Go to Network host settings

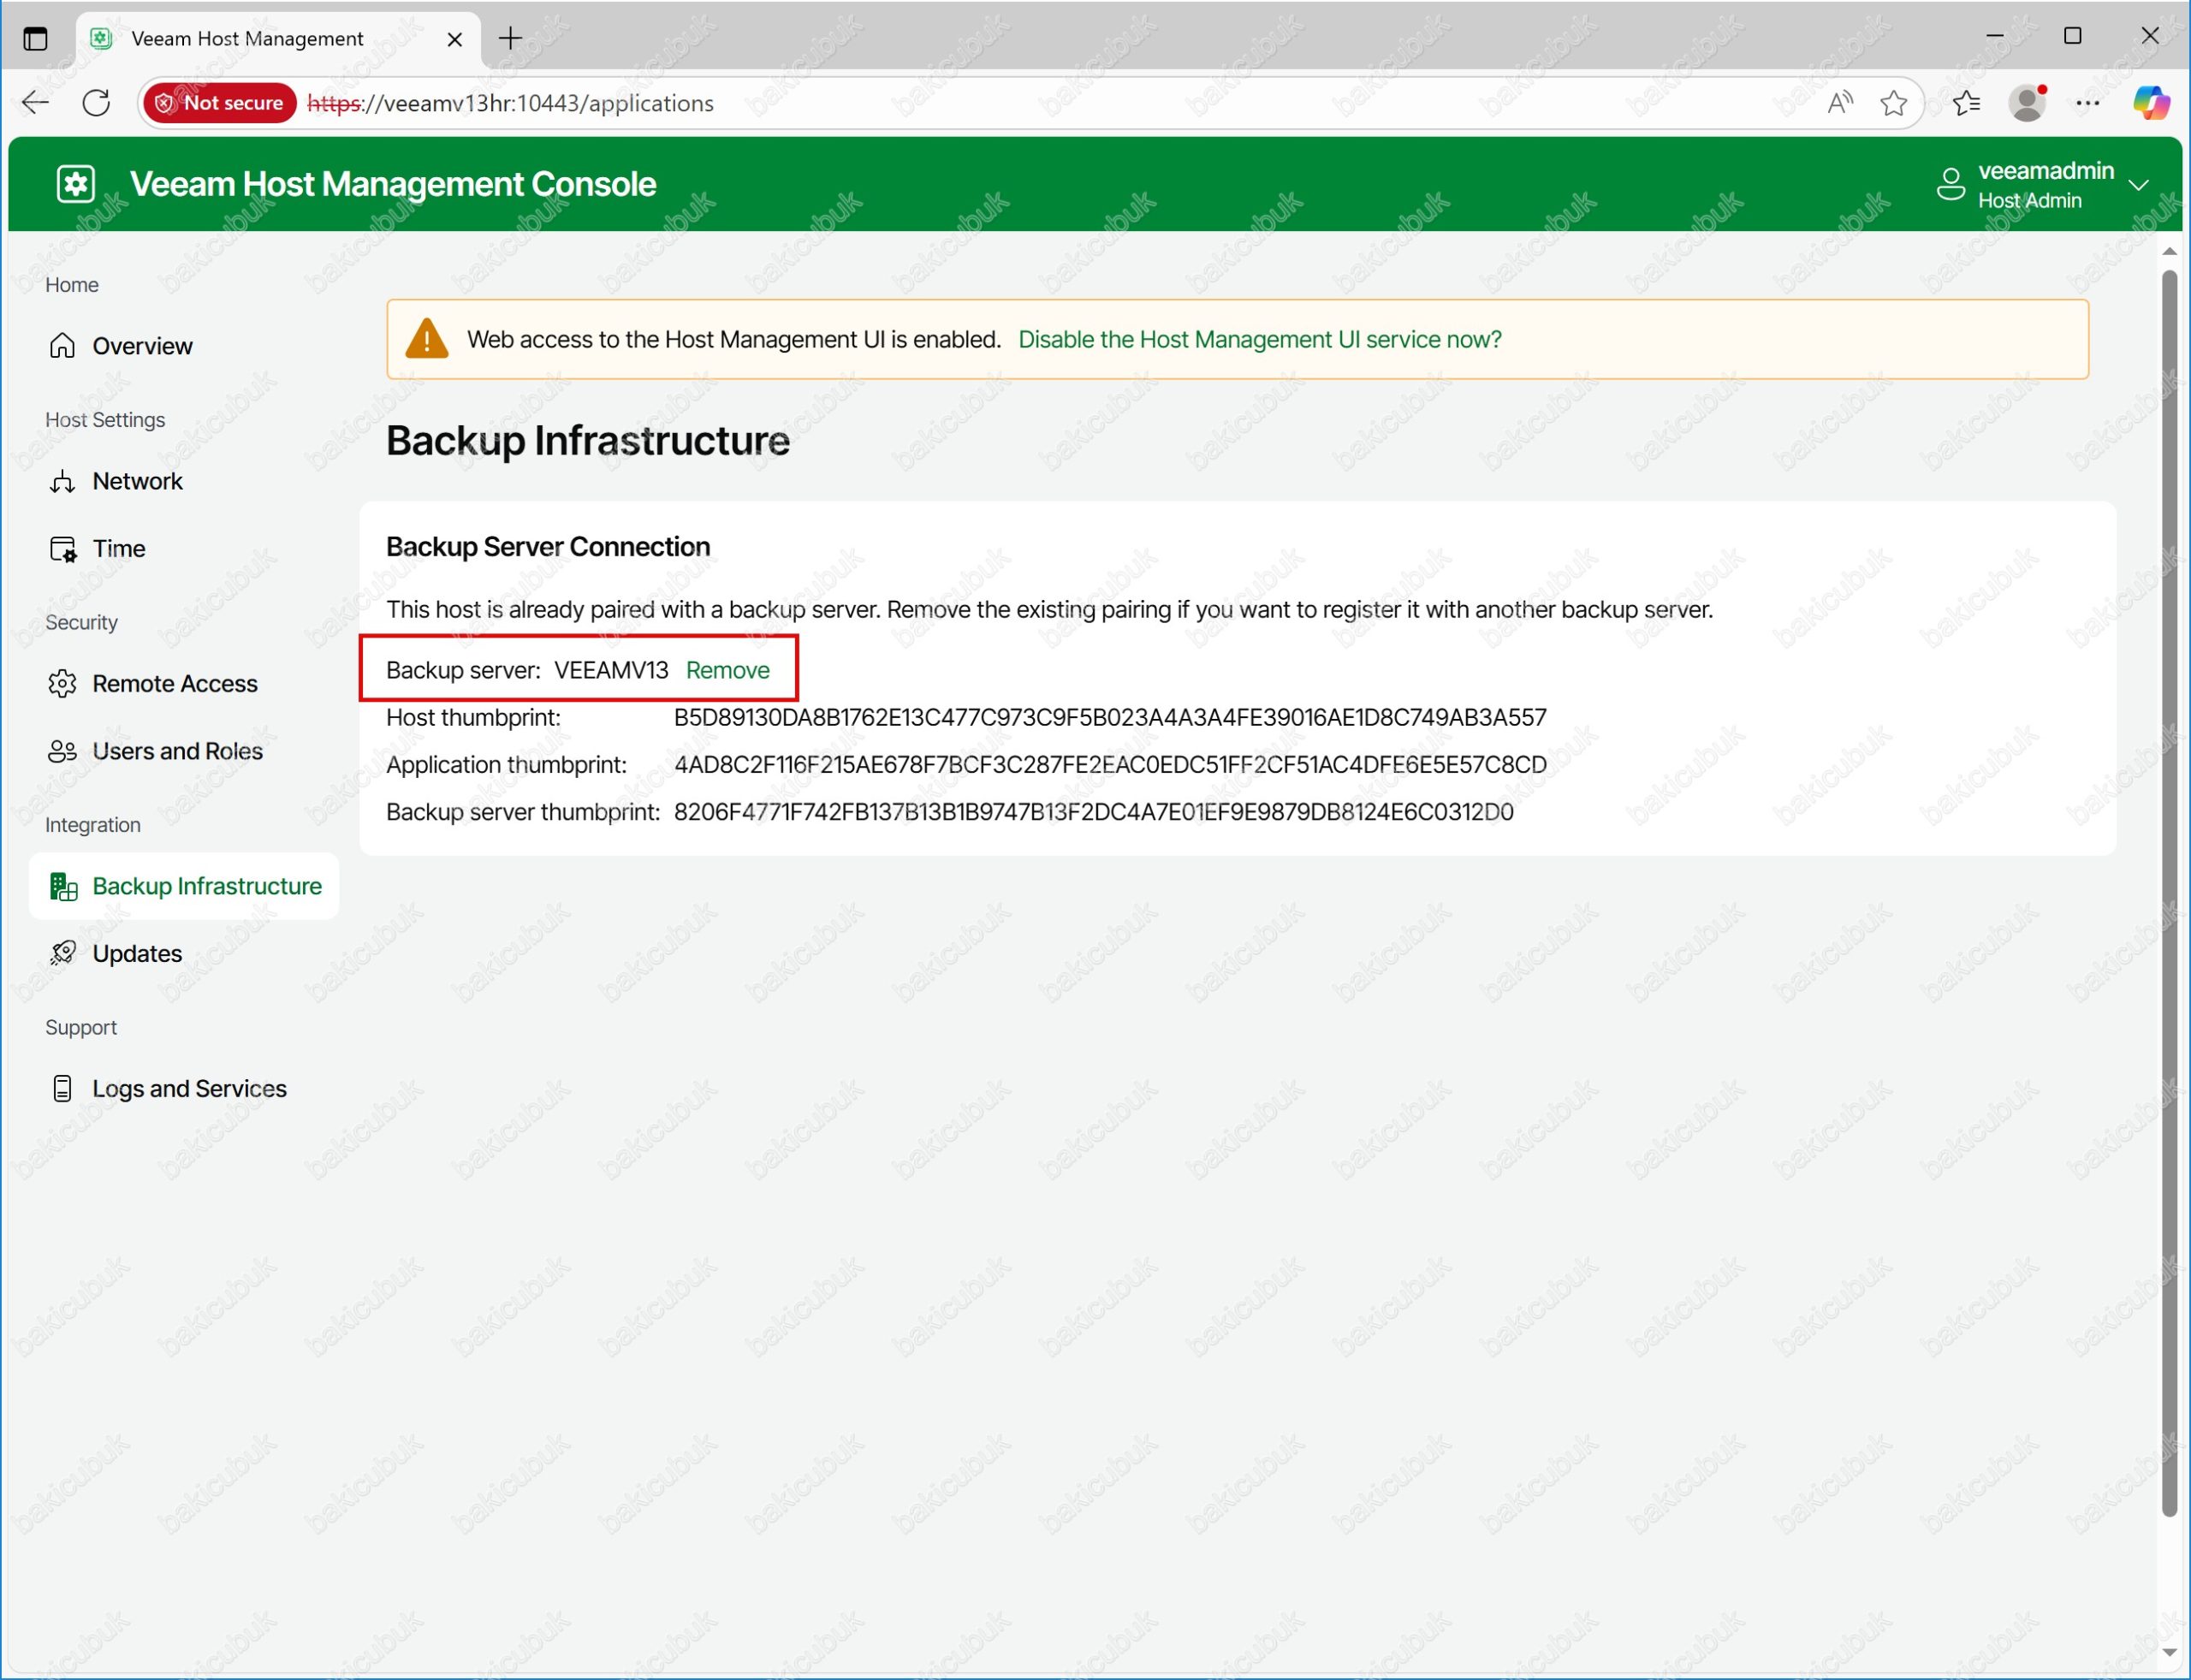[x=137, y=481]
